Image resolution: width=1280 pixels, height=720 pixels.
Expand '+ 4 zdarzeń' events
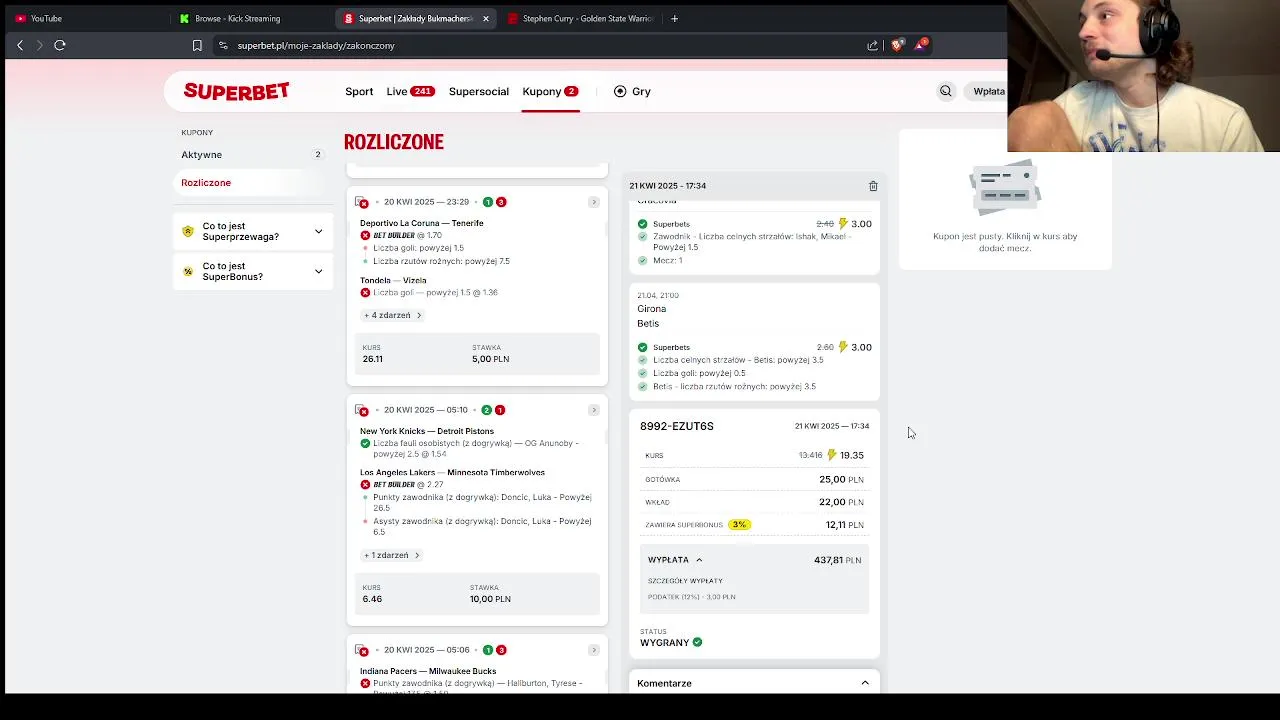coord(393,315)
